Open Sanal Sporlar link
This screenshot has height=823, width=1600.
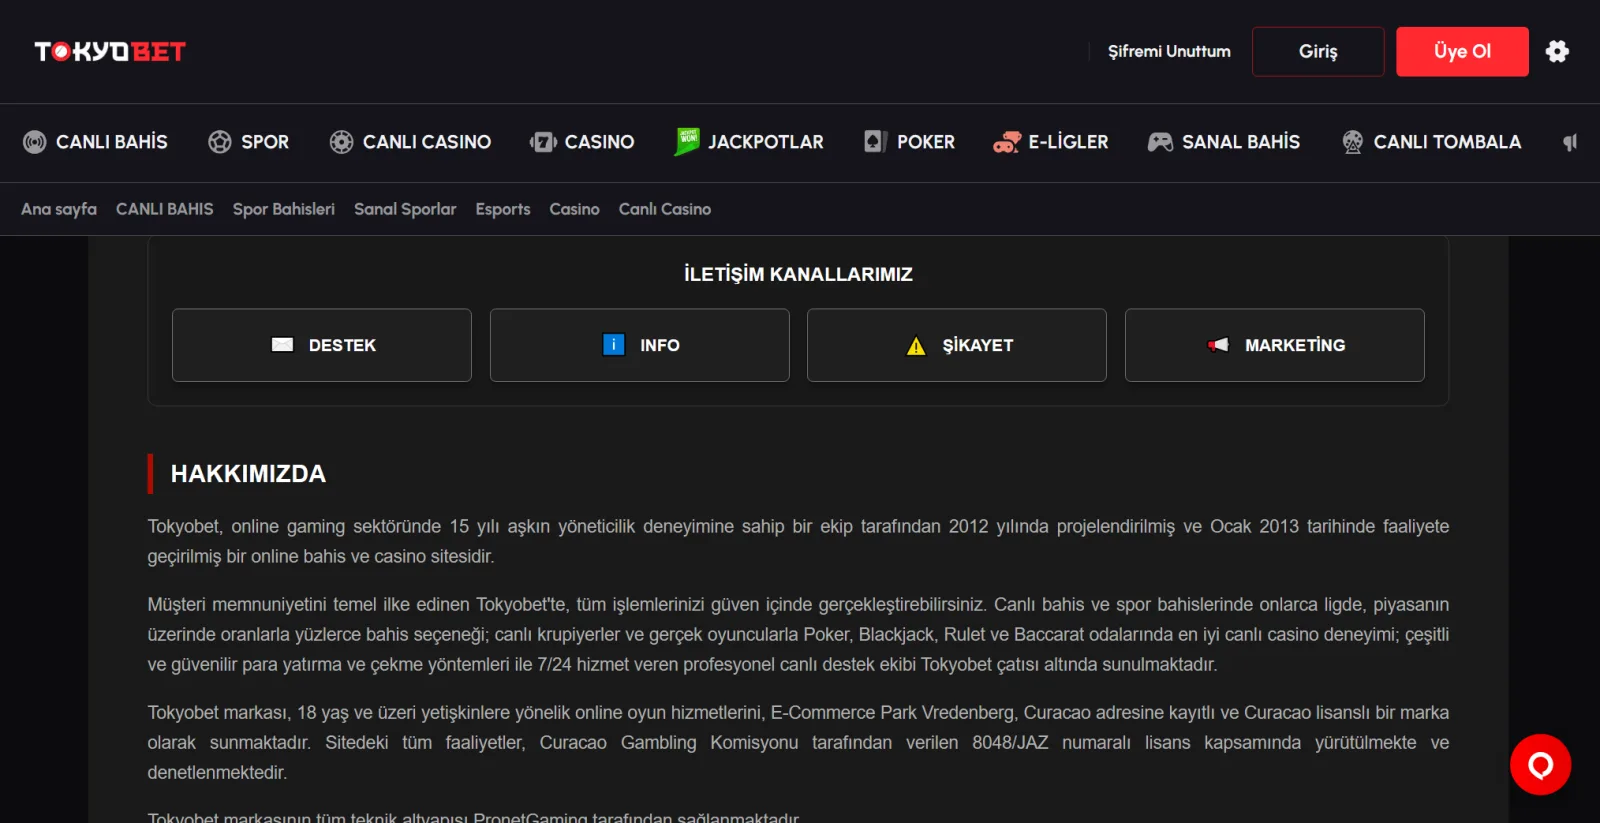point(405,209)
